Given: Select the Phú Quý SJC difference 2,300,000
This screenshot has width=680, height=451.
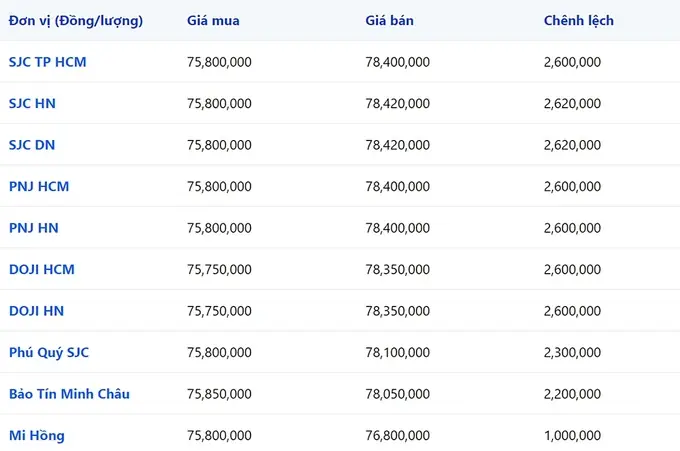Looking at the screenshot, I should click(x=572, y=353).
